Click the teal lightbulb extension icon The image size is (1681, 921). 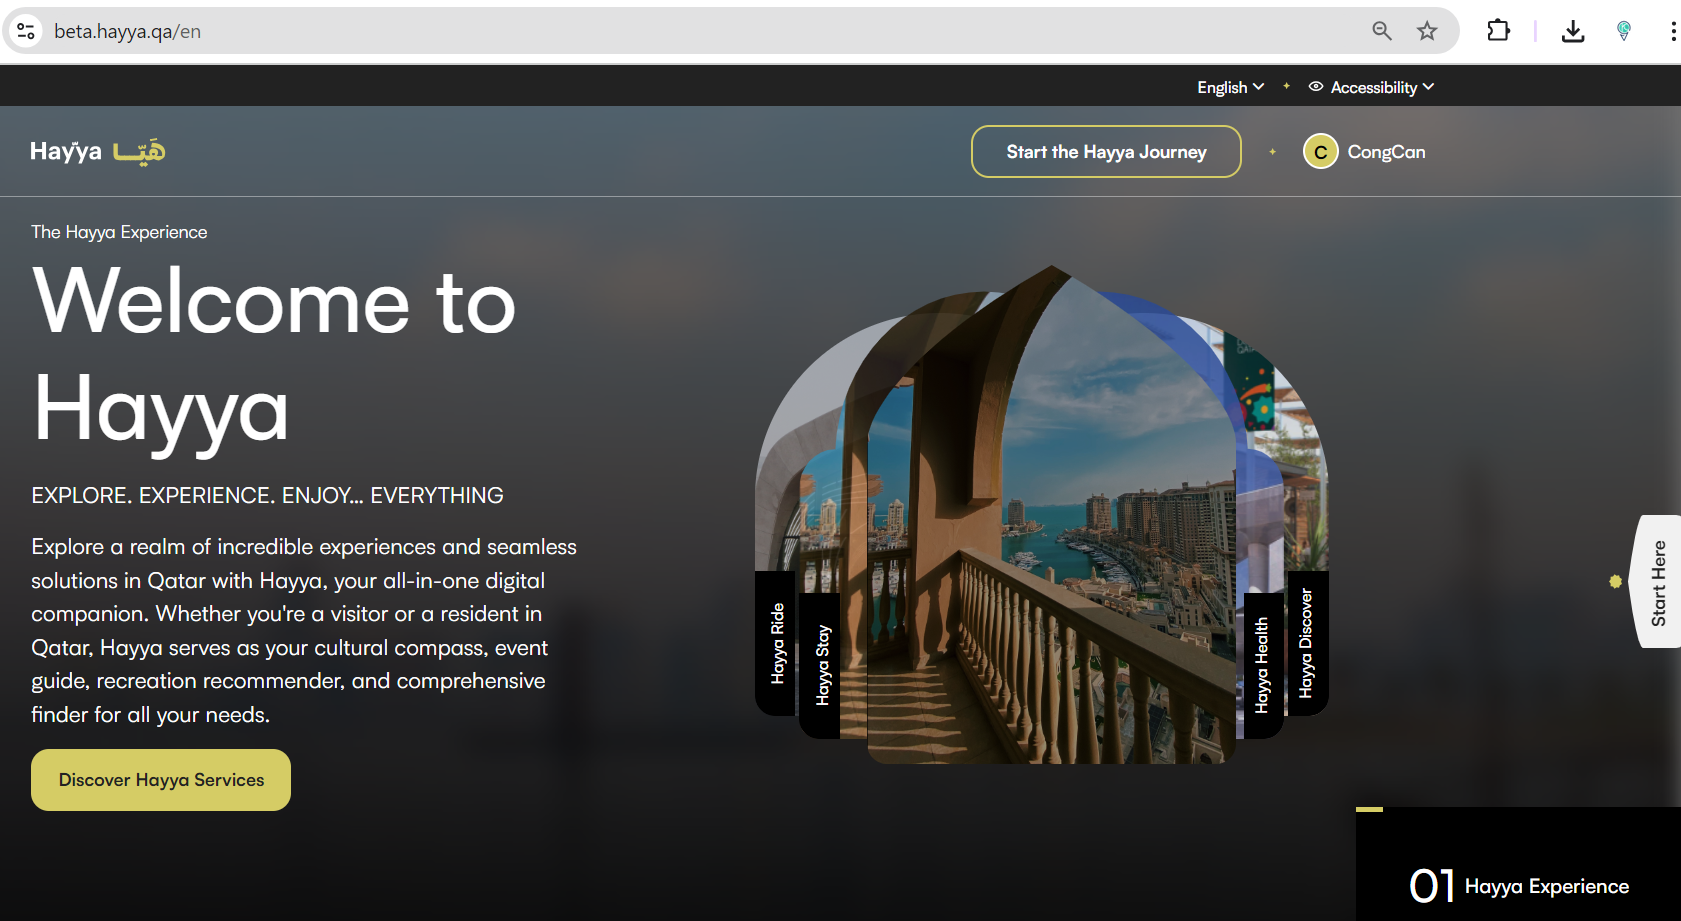(1624, 31)
